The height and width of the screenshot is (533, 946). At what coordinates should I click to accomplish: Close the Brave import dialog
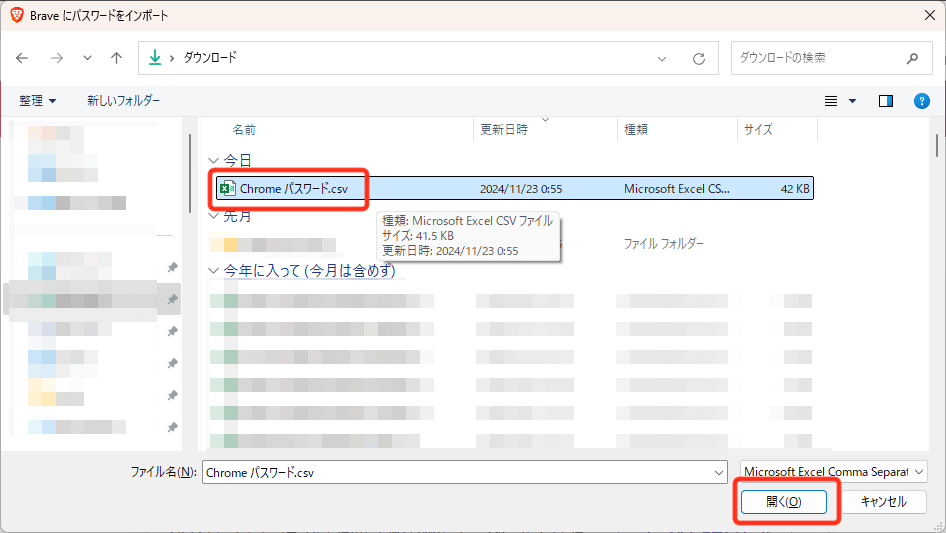click(930, 15)
